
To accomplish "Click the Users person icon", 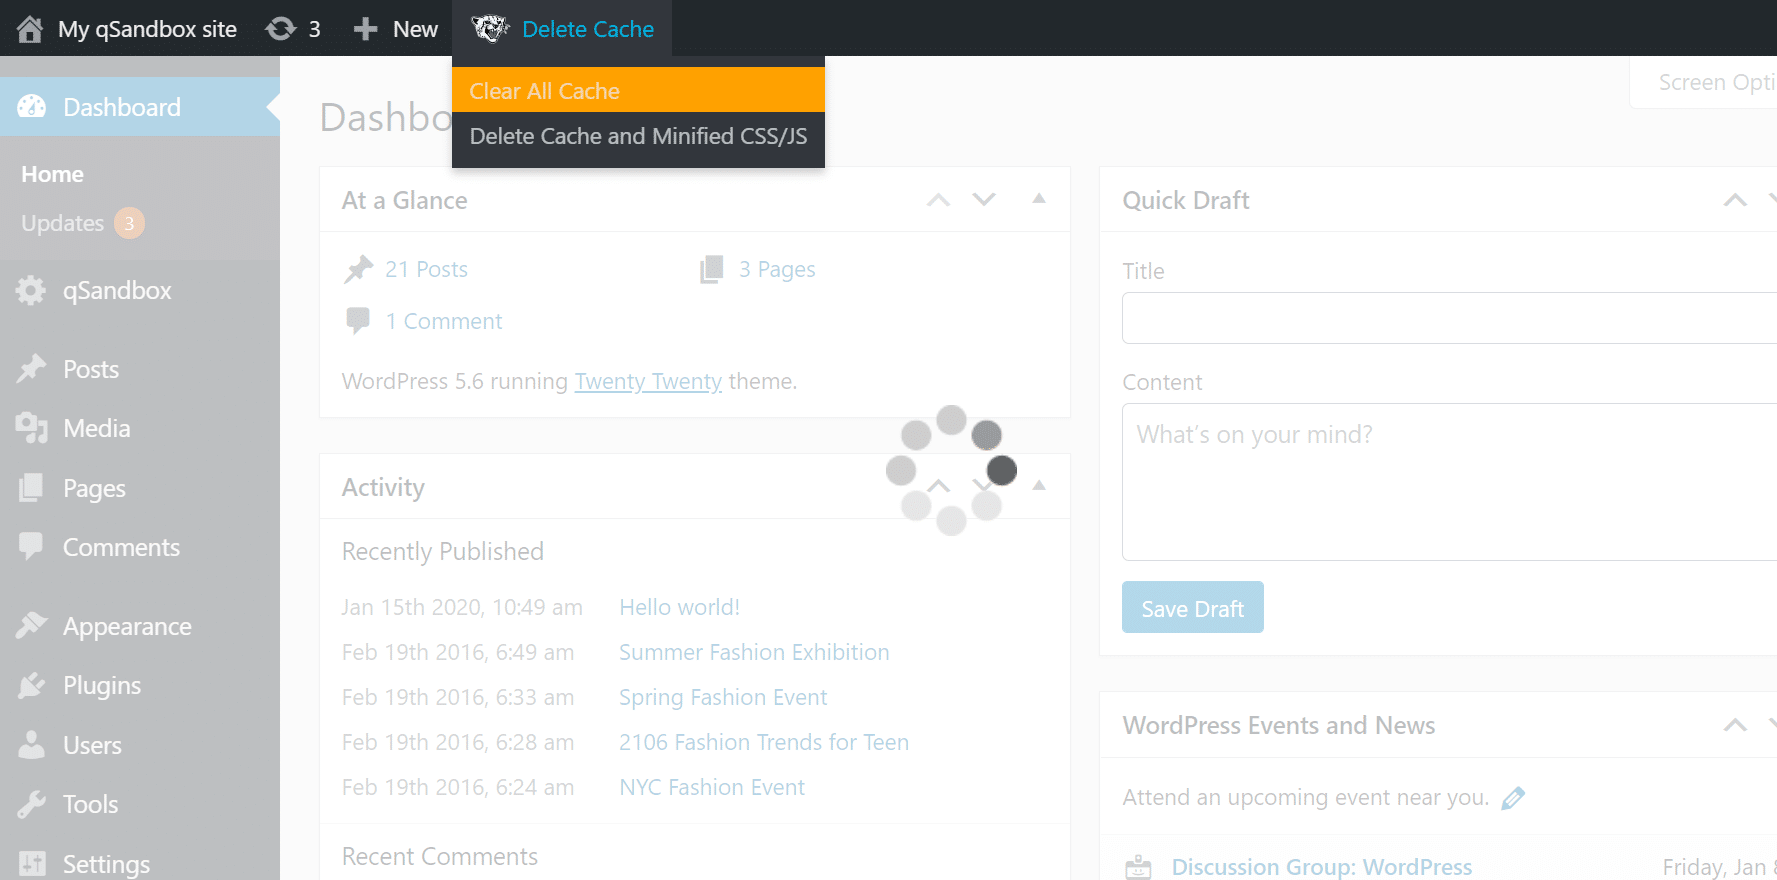I will 32,744.
